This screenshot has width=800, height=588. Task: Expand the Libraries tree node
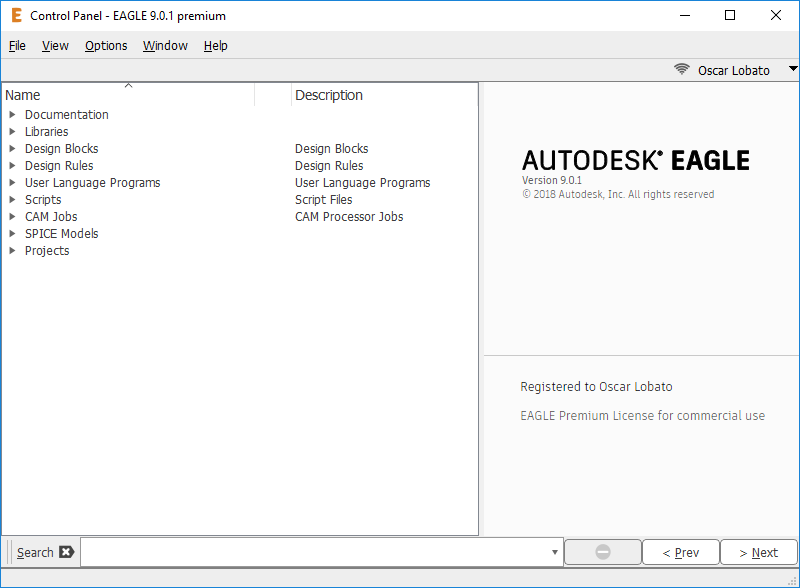pyautogui.click(x=12, y=132)
